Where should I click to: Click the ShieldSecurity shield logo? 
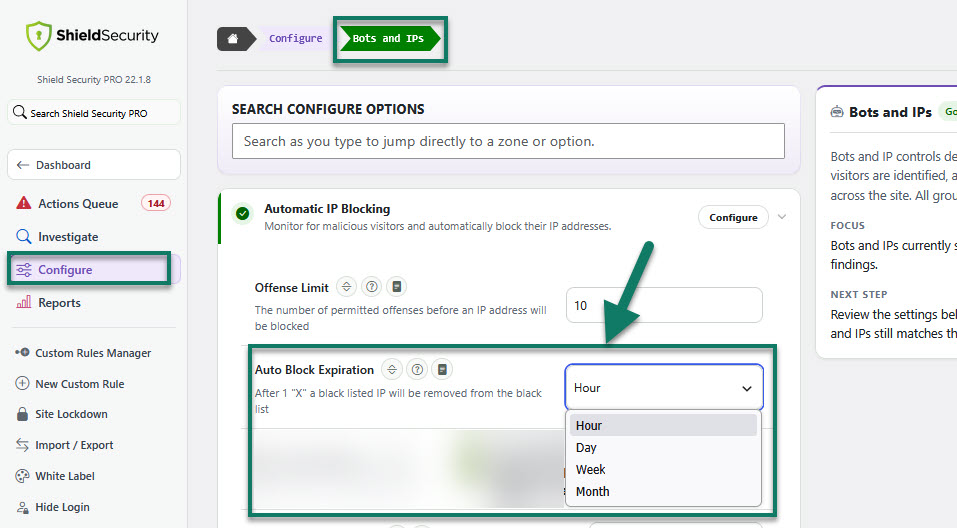(x=38, y=36)
